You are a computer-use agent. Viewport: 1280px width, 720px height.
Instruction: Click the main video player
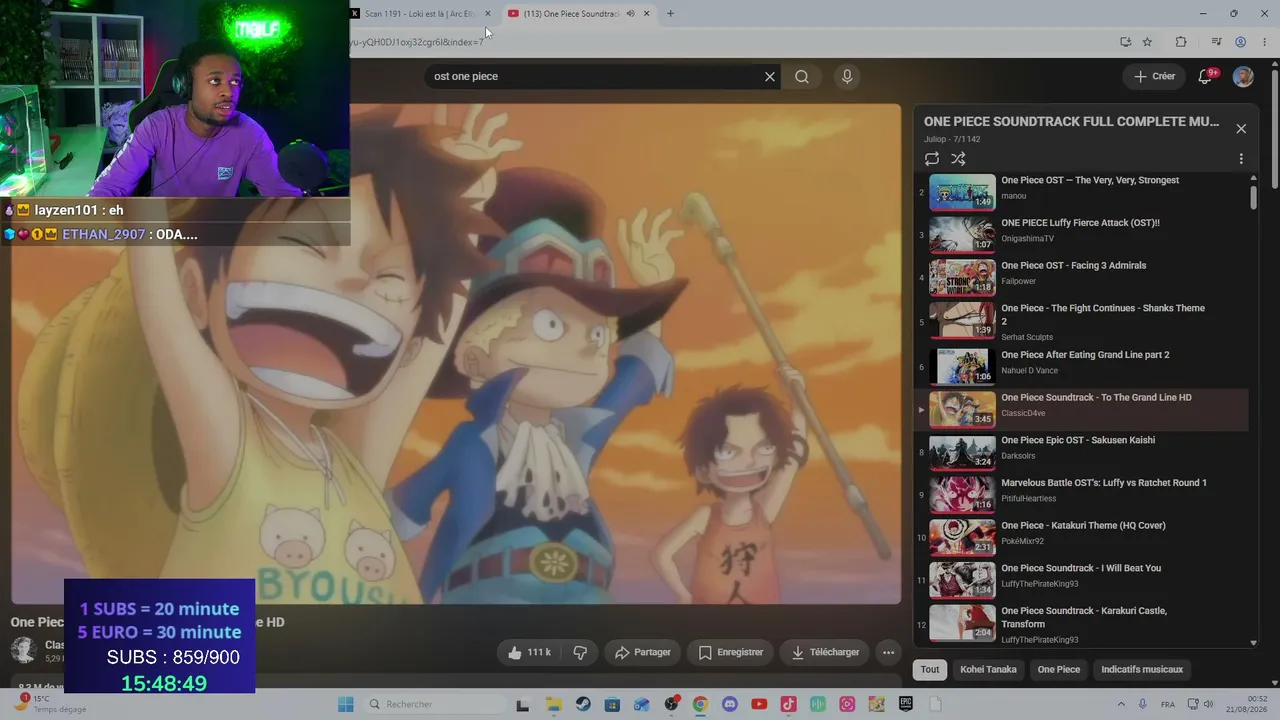point(456,354)
